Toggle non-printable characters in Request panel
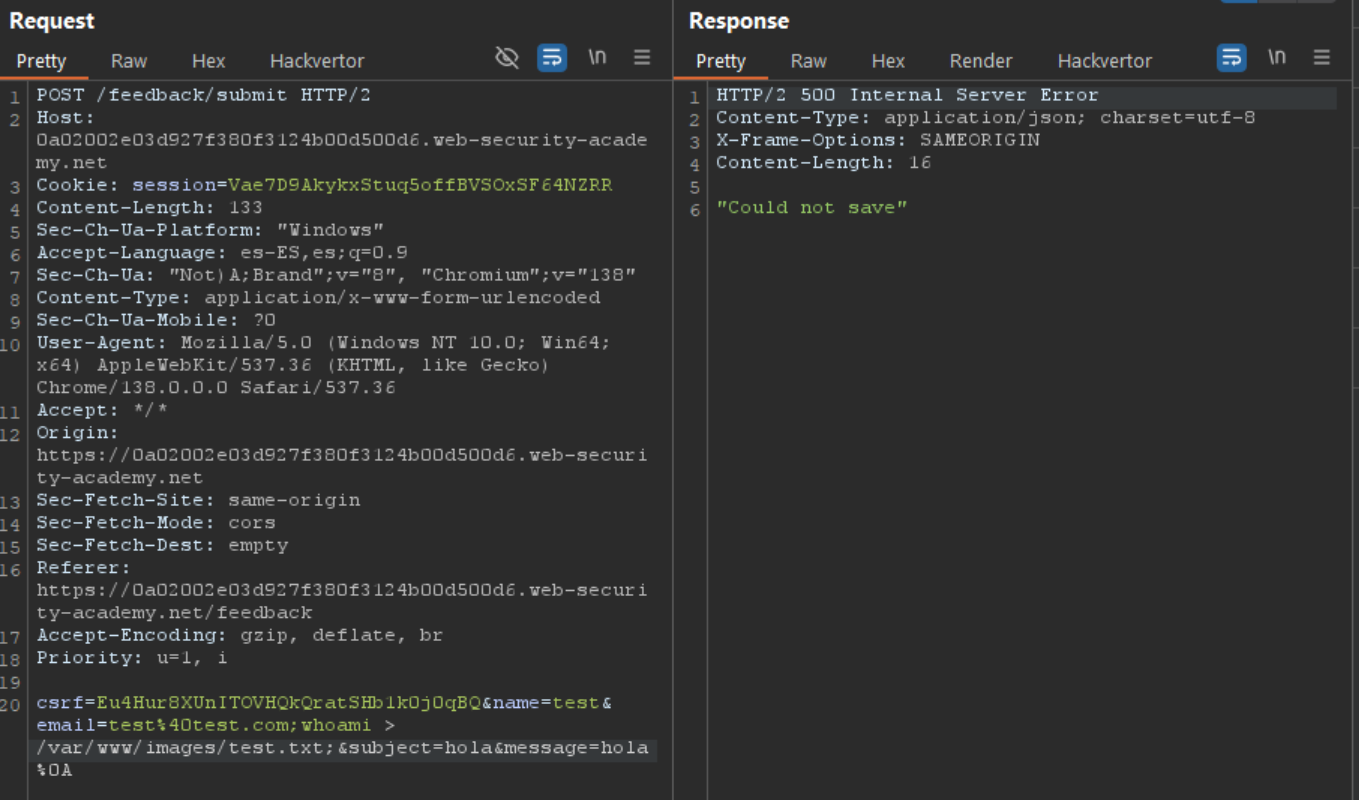The width and height of the screenshot is (1359, 800). coord(597,58)
